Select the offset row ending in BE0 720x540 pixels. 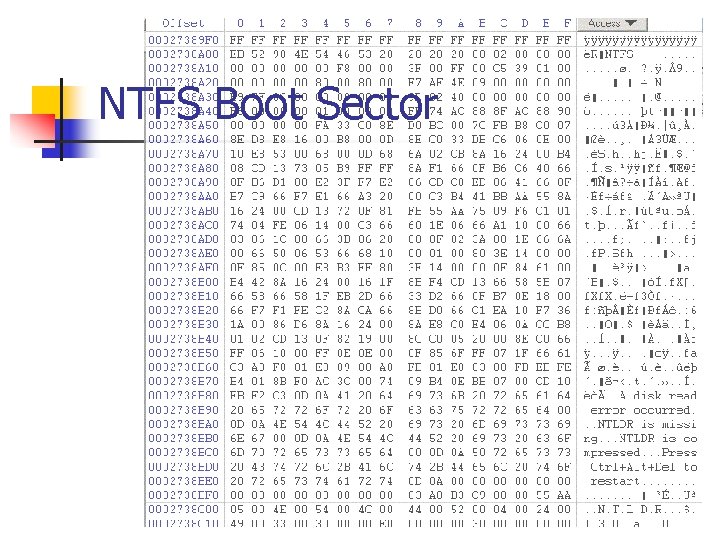pyautogui.click(x=183, y=481)
